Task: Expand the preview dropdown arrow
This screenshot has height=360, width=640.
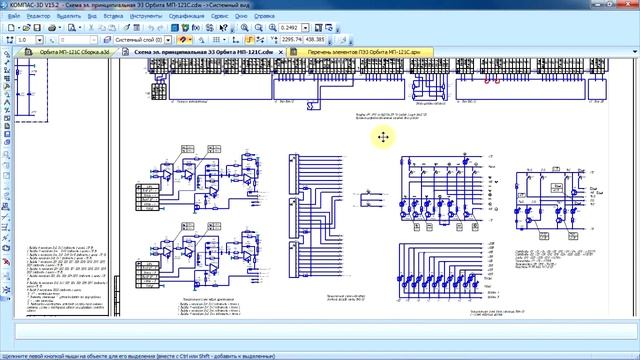Action: pyautogui.click(x=80, y=28)
